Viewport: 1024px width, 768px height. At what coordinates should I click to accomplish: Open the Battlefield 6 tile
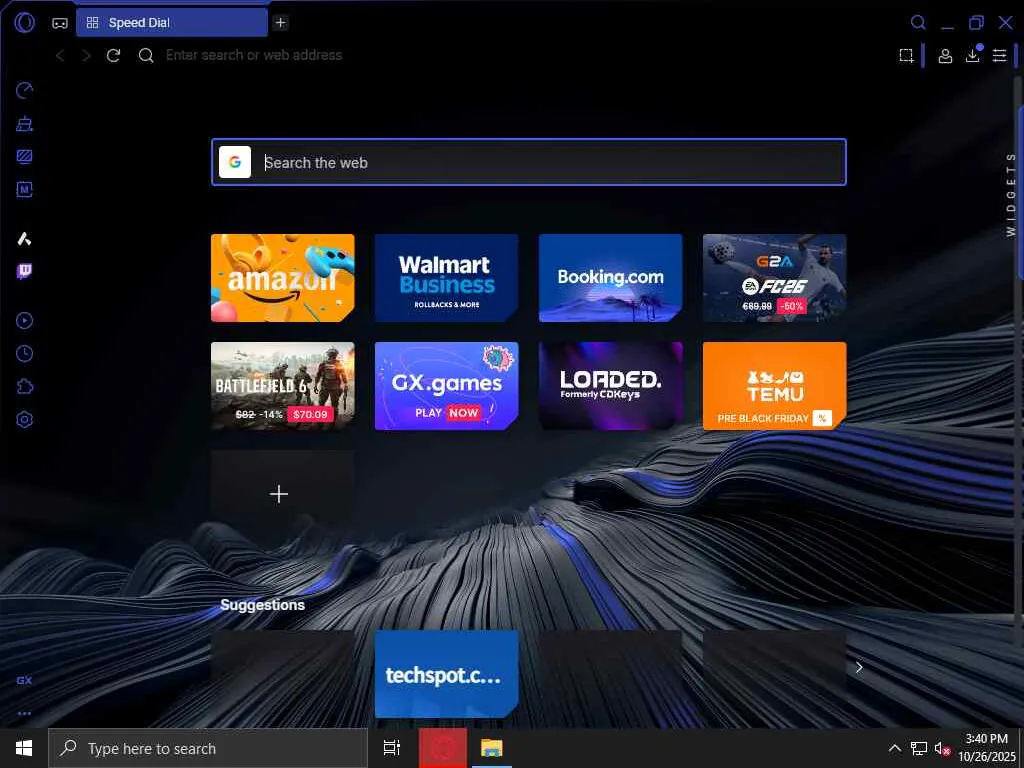click(x=283, y=386)
